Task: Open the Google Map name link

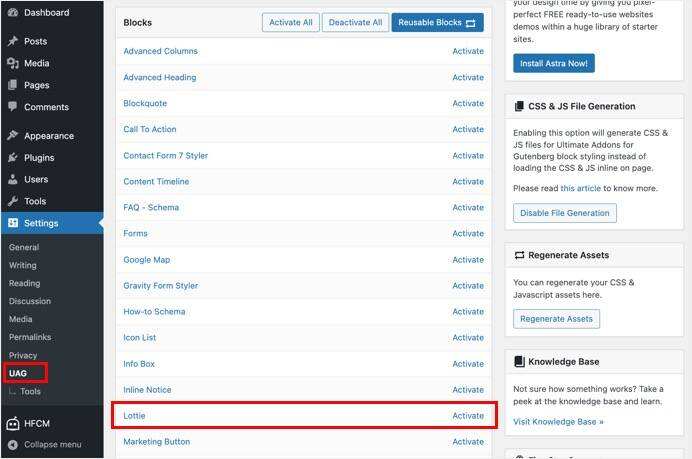Action: tap(147, 260)
